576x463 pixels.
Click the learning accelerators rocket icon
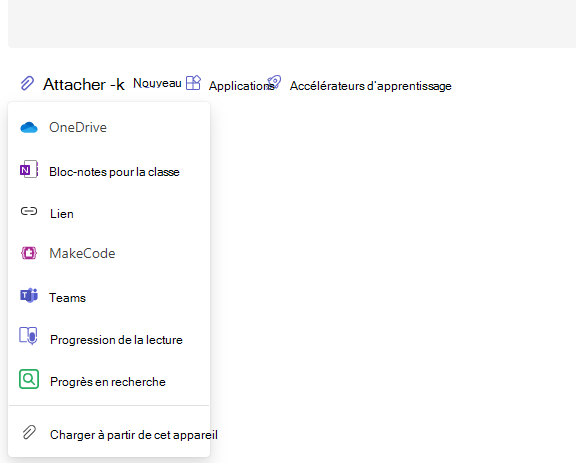[274, 82]
